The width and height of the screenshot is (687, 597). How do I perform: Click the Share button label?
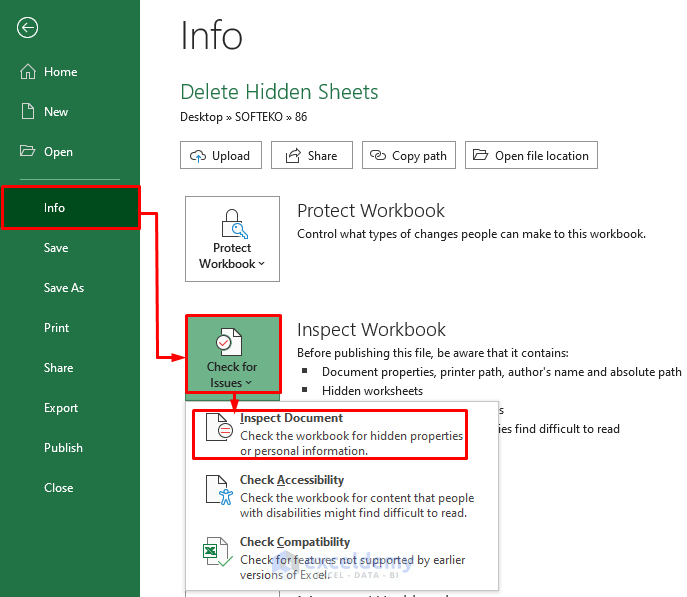pyautogui.click(x=322, y=156)
